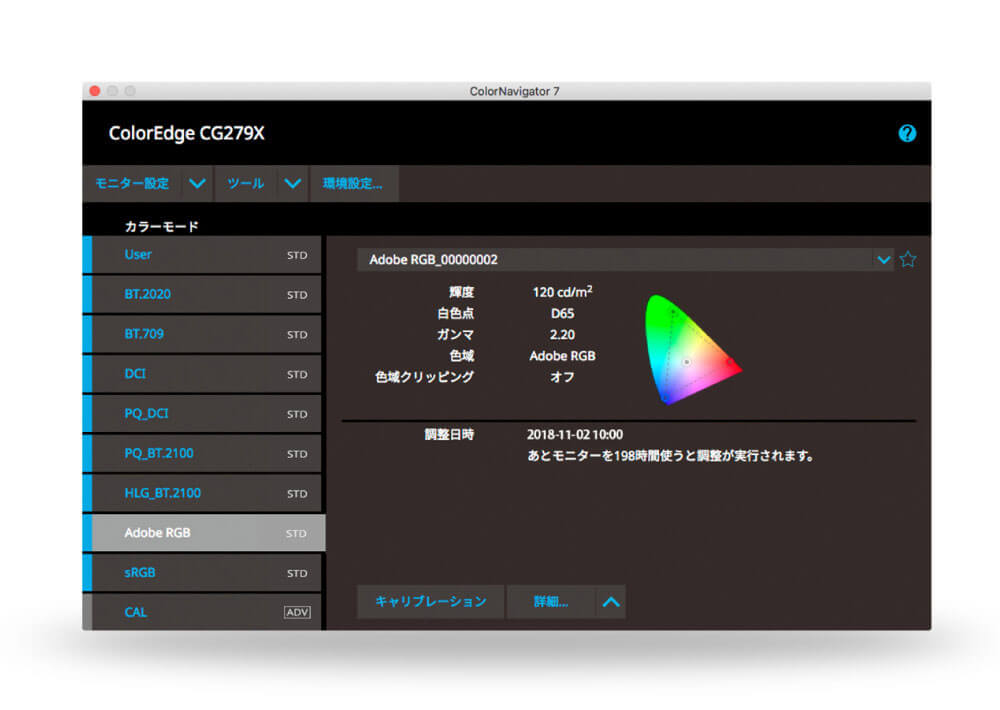This screenshot has width=1000, height=710.
Task: Select the HLG_BT.2100 color mode
Action: pos(202,493)
